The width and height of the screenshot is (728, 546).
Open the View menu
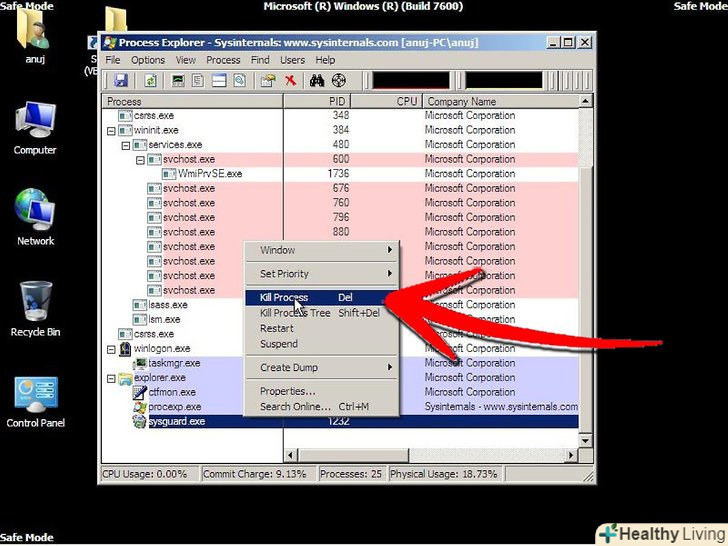point(186,60)
